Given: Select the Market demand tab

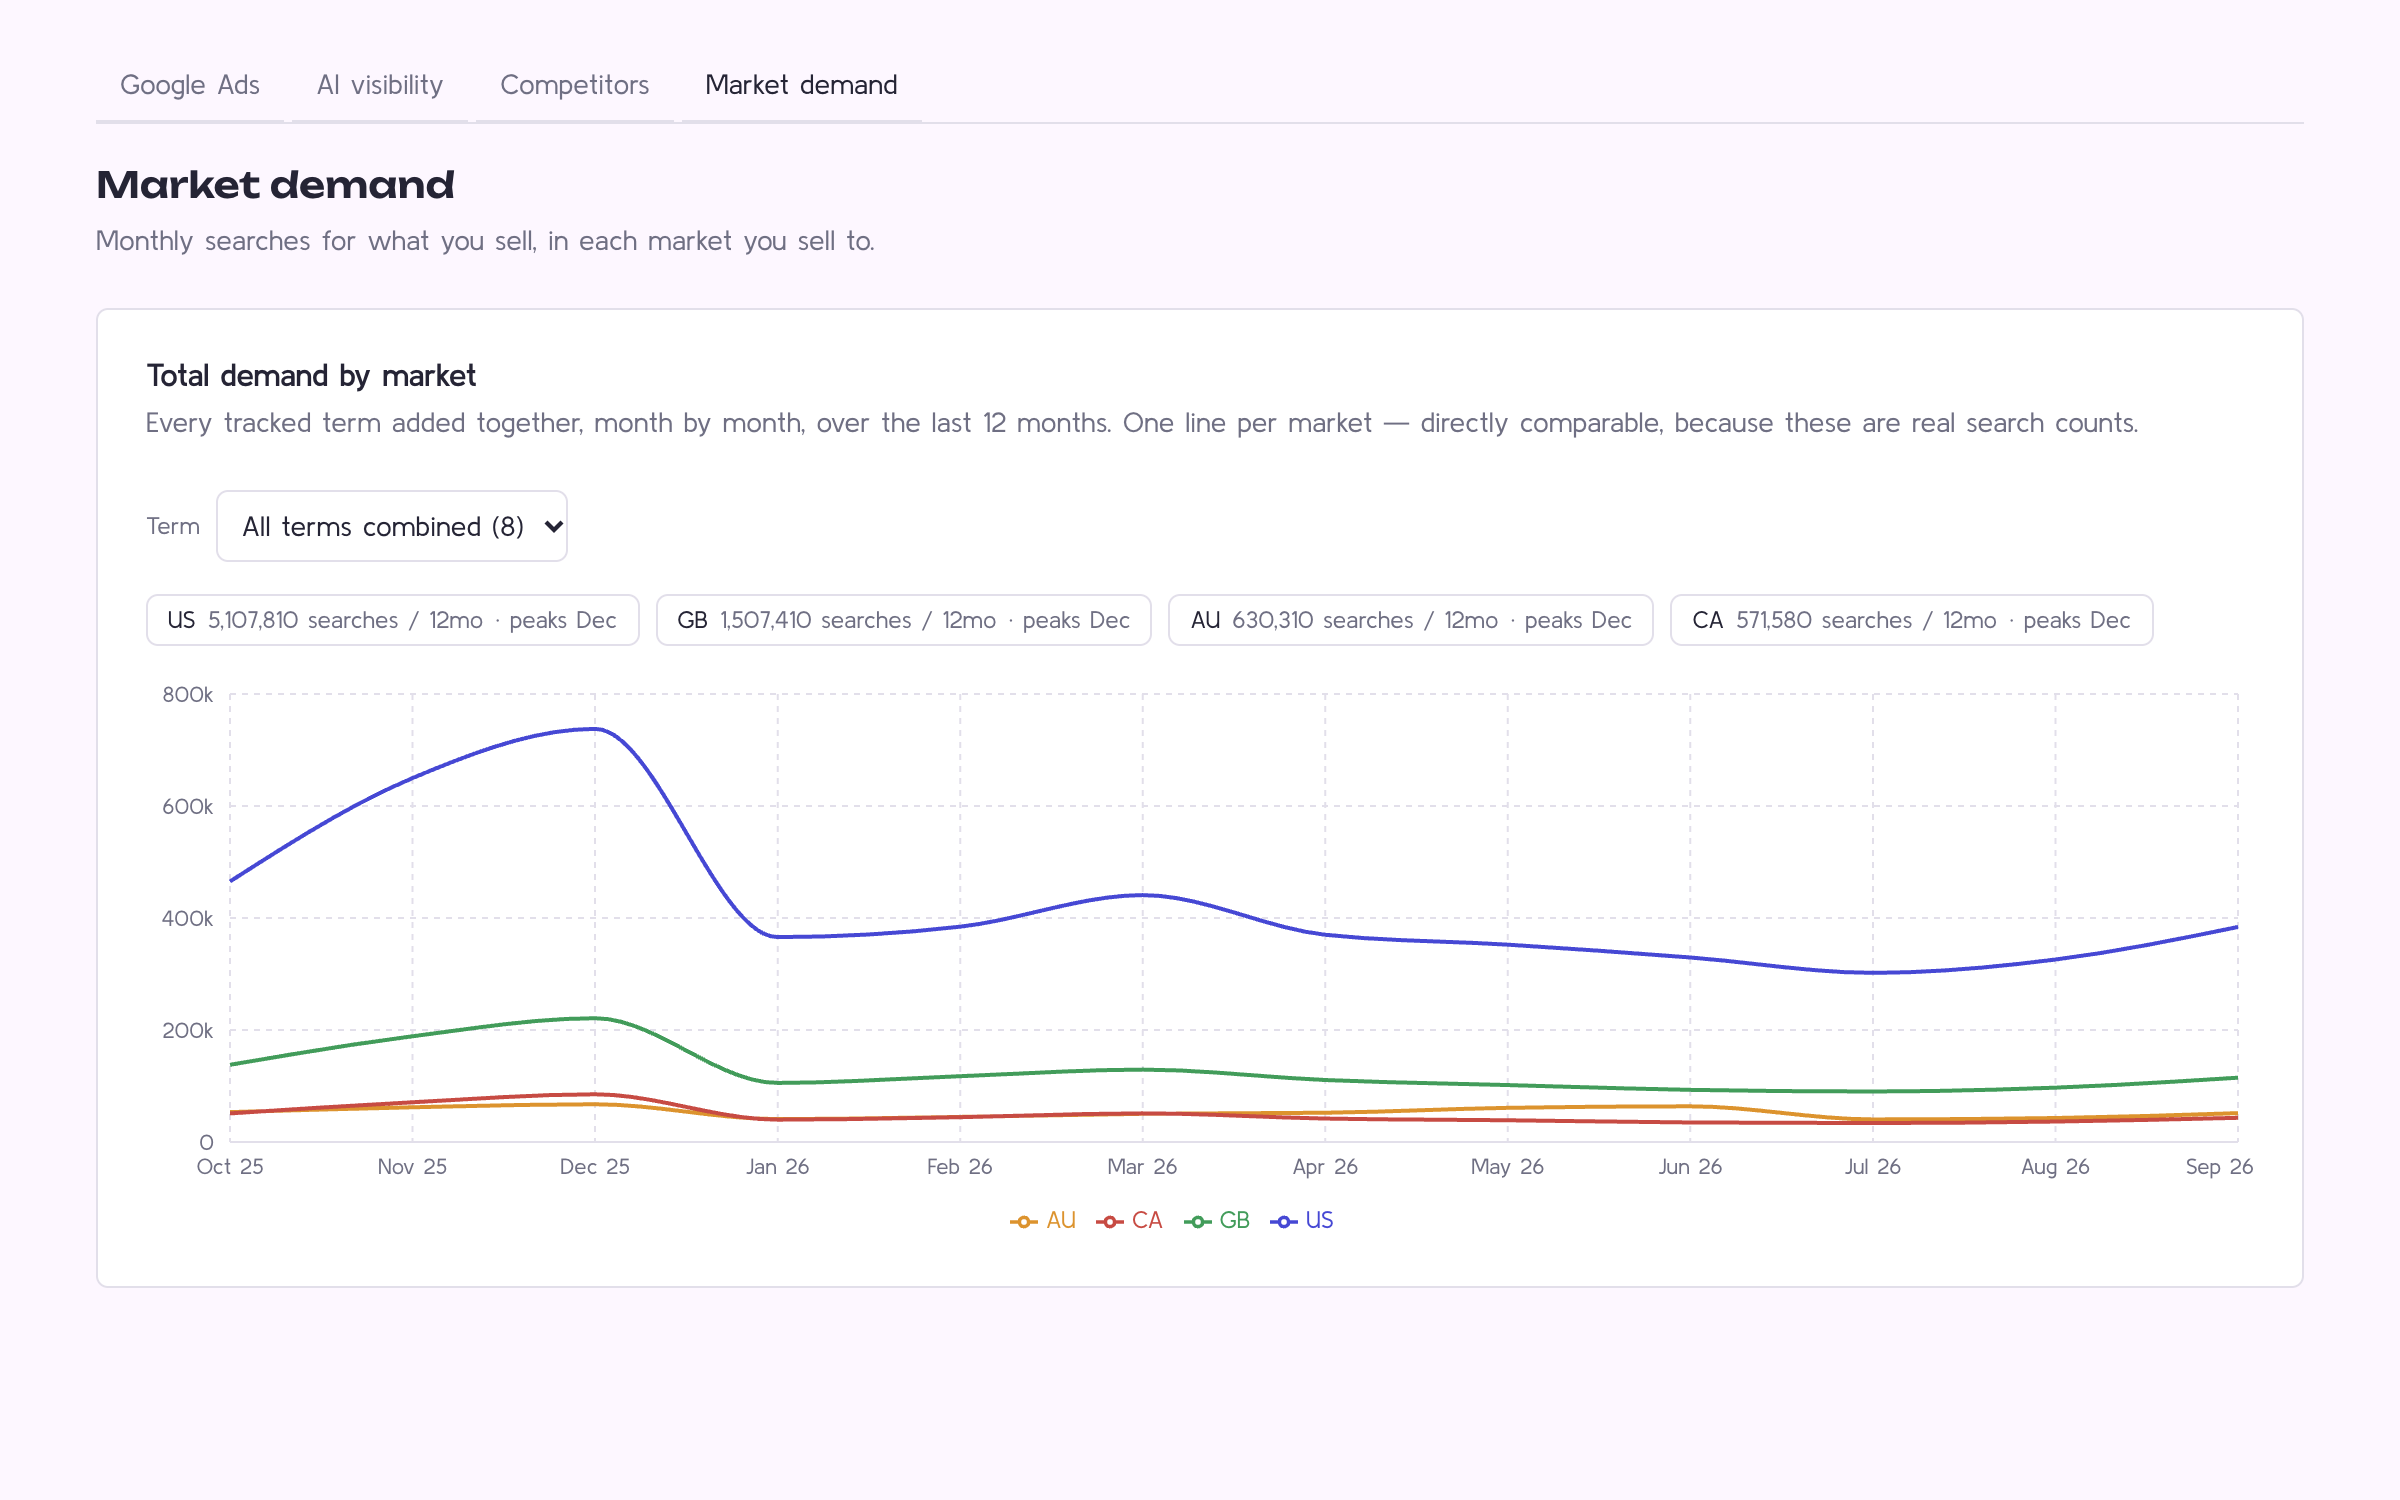Looking at the screenshot, I should pyautogui.click(x=801, y=85).
